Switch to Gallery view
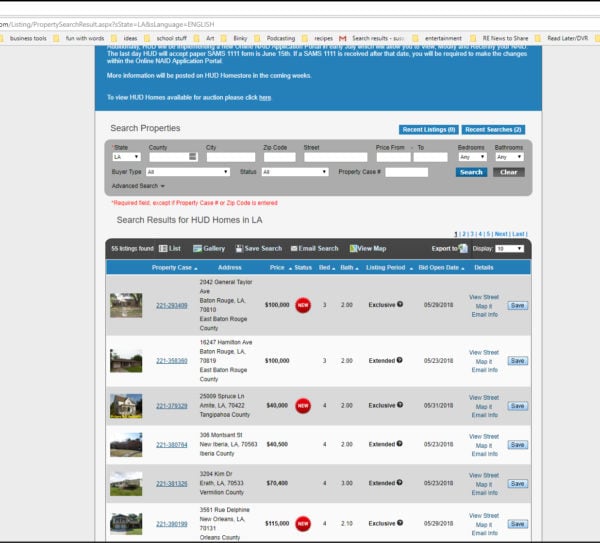Image resolution: width=600 pixels, height=543 pixels. point(209,248)
